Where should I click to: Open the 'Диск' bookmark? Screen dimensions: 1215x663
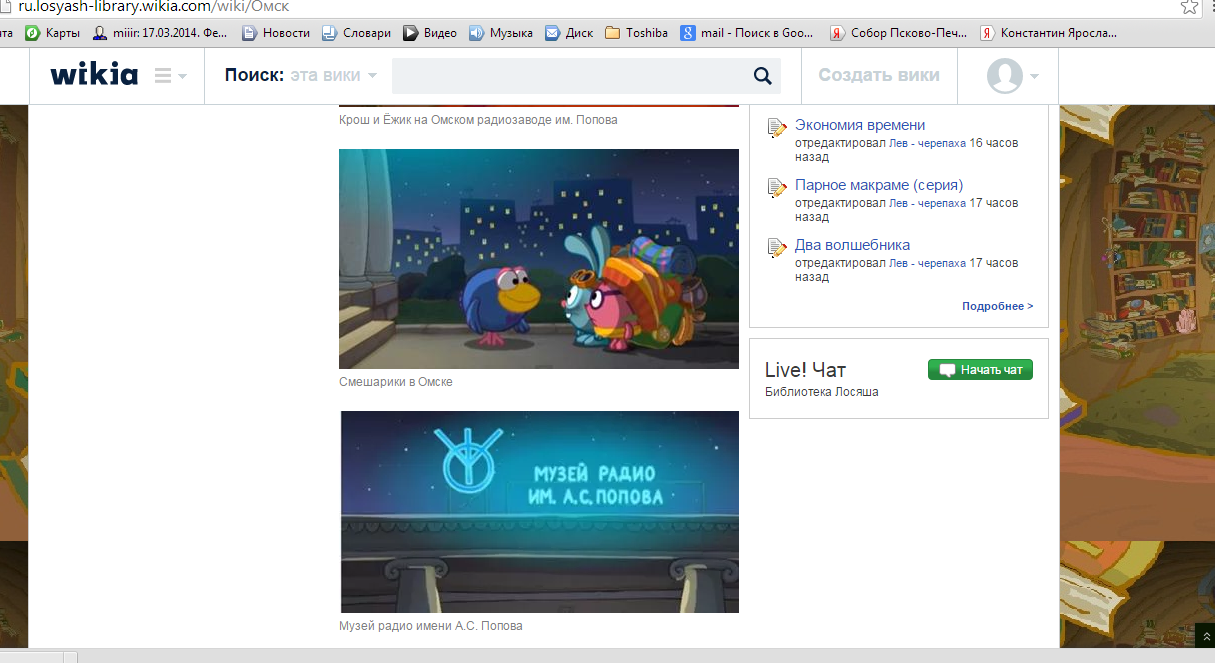pos(569,33)
